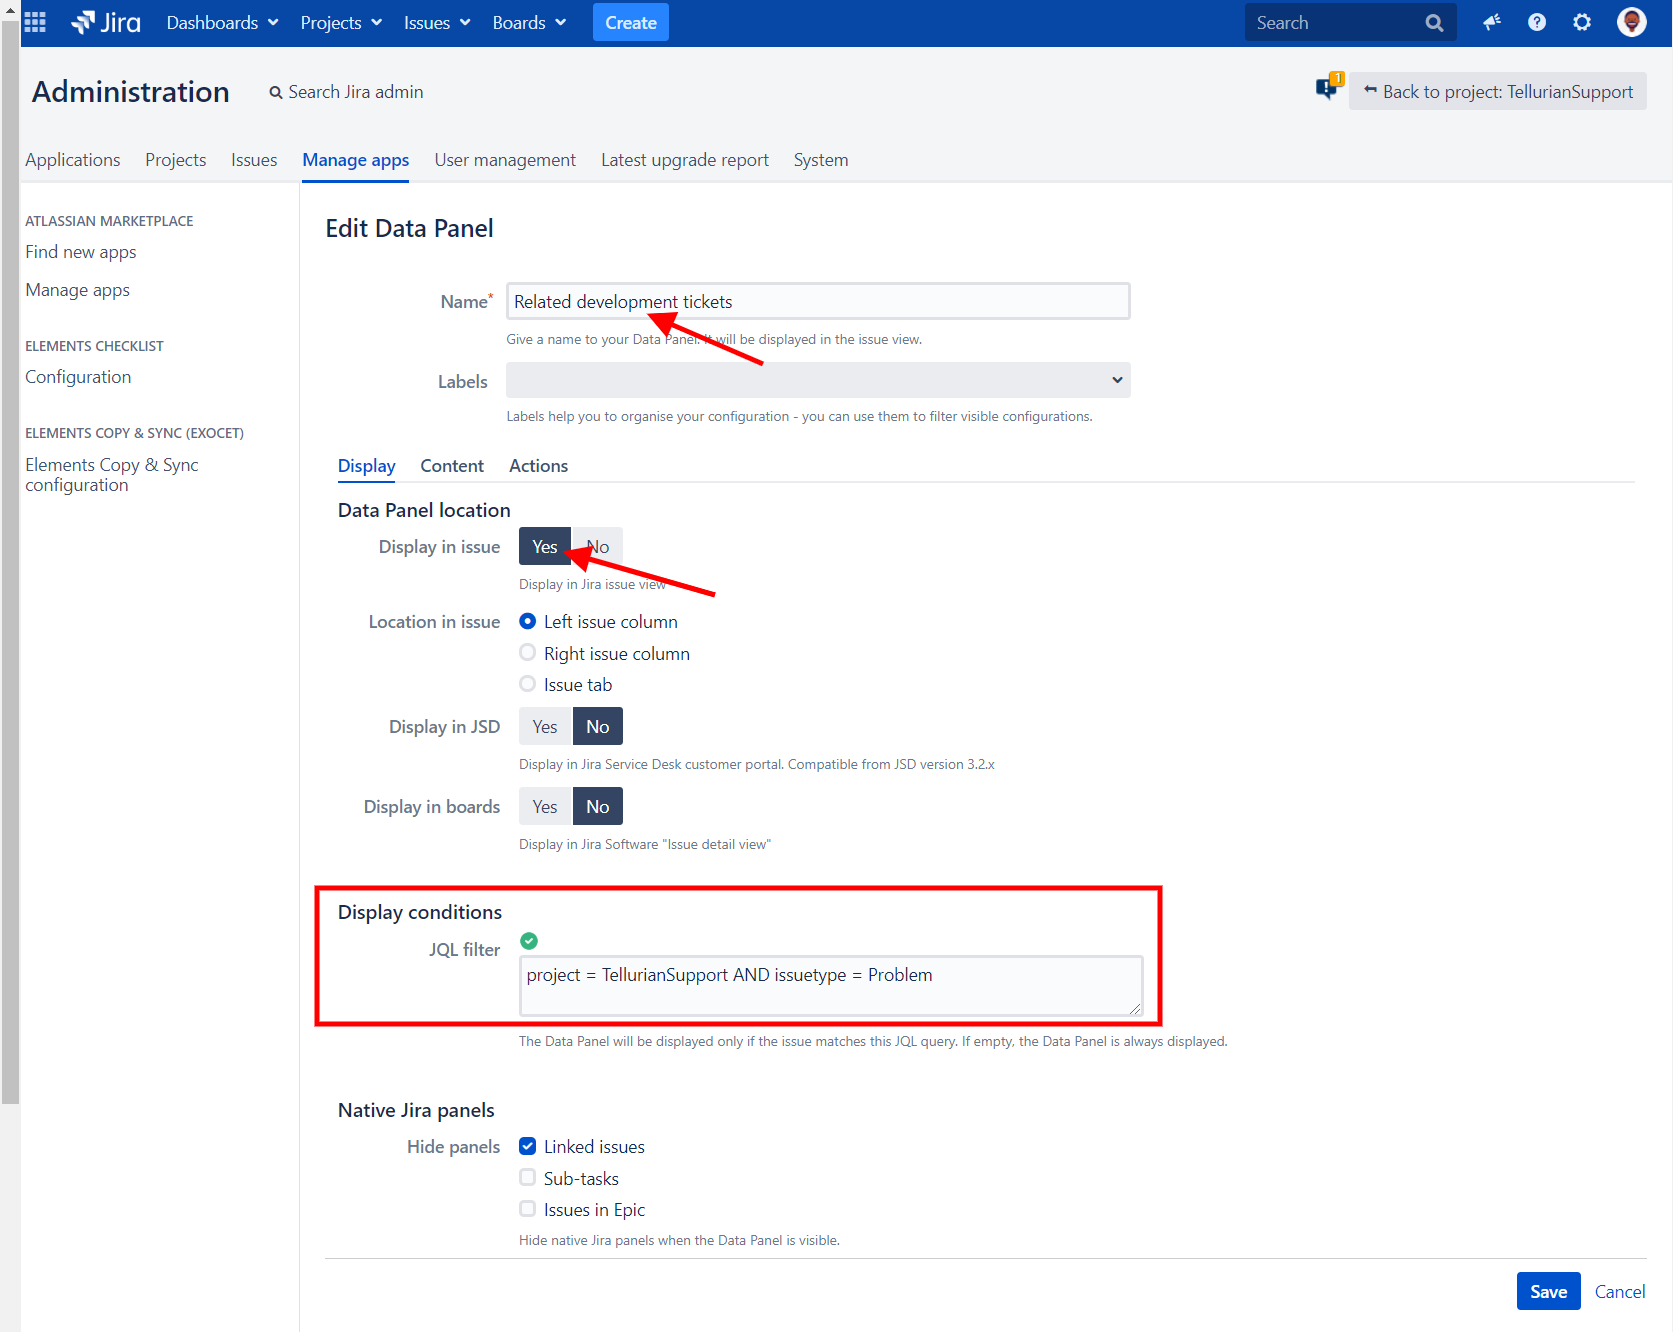The width and height of the screenshot is (1673, 1333).
Task: Open the System administration tab
Action: (x=820, y=160)
